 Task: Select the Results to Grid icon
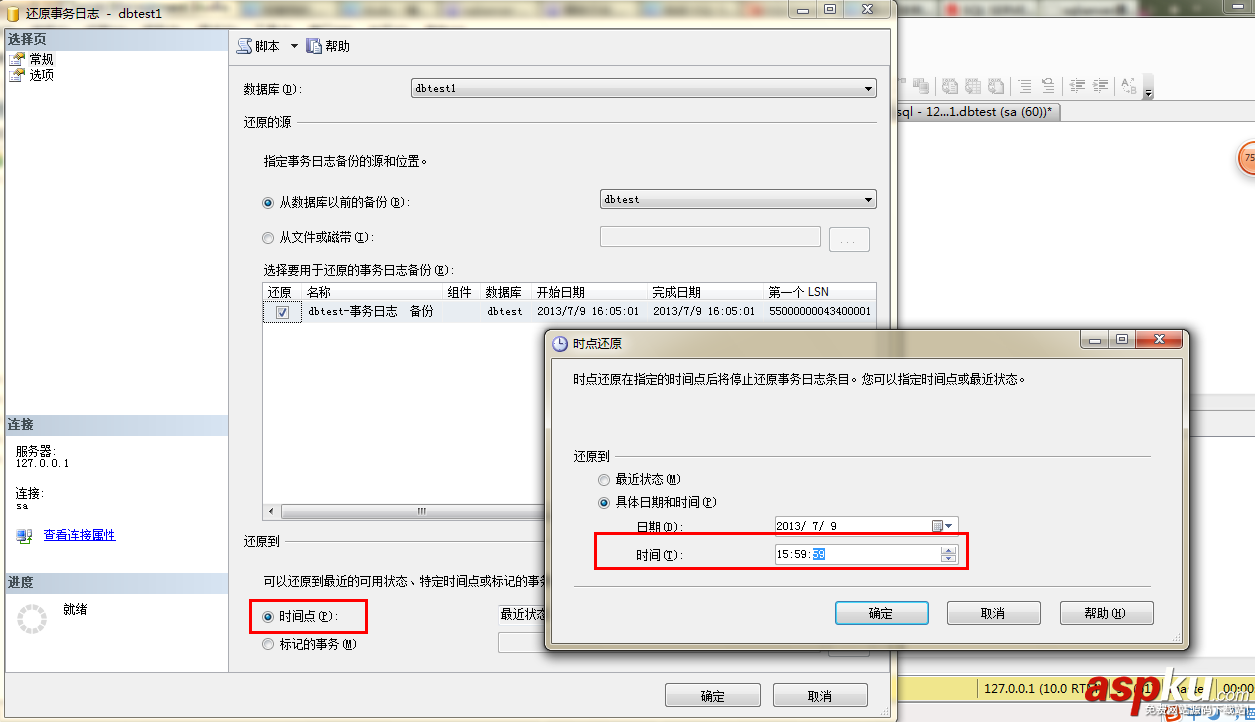tap(972, 85)
